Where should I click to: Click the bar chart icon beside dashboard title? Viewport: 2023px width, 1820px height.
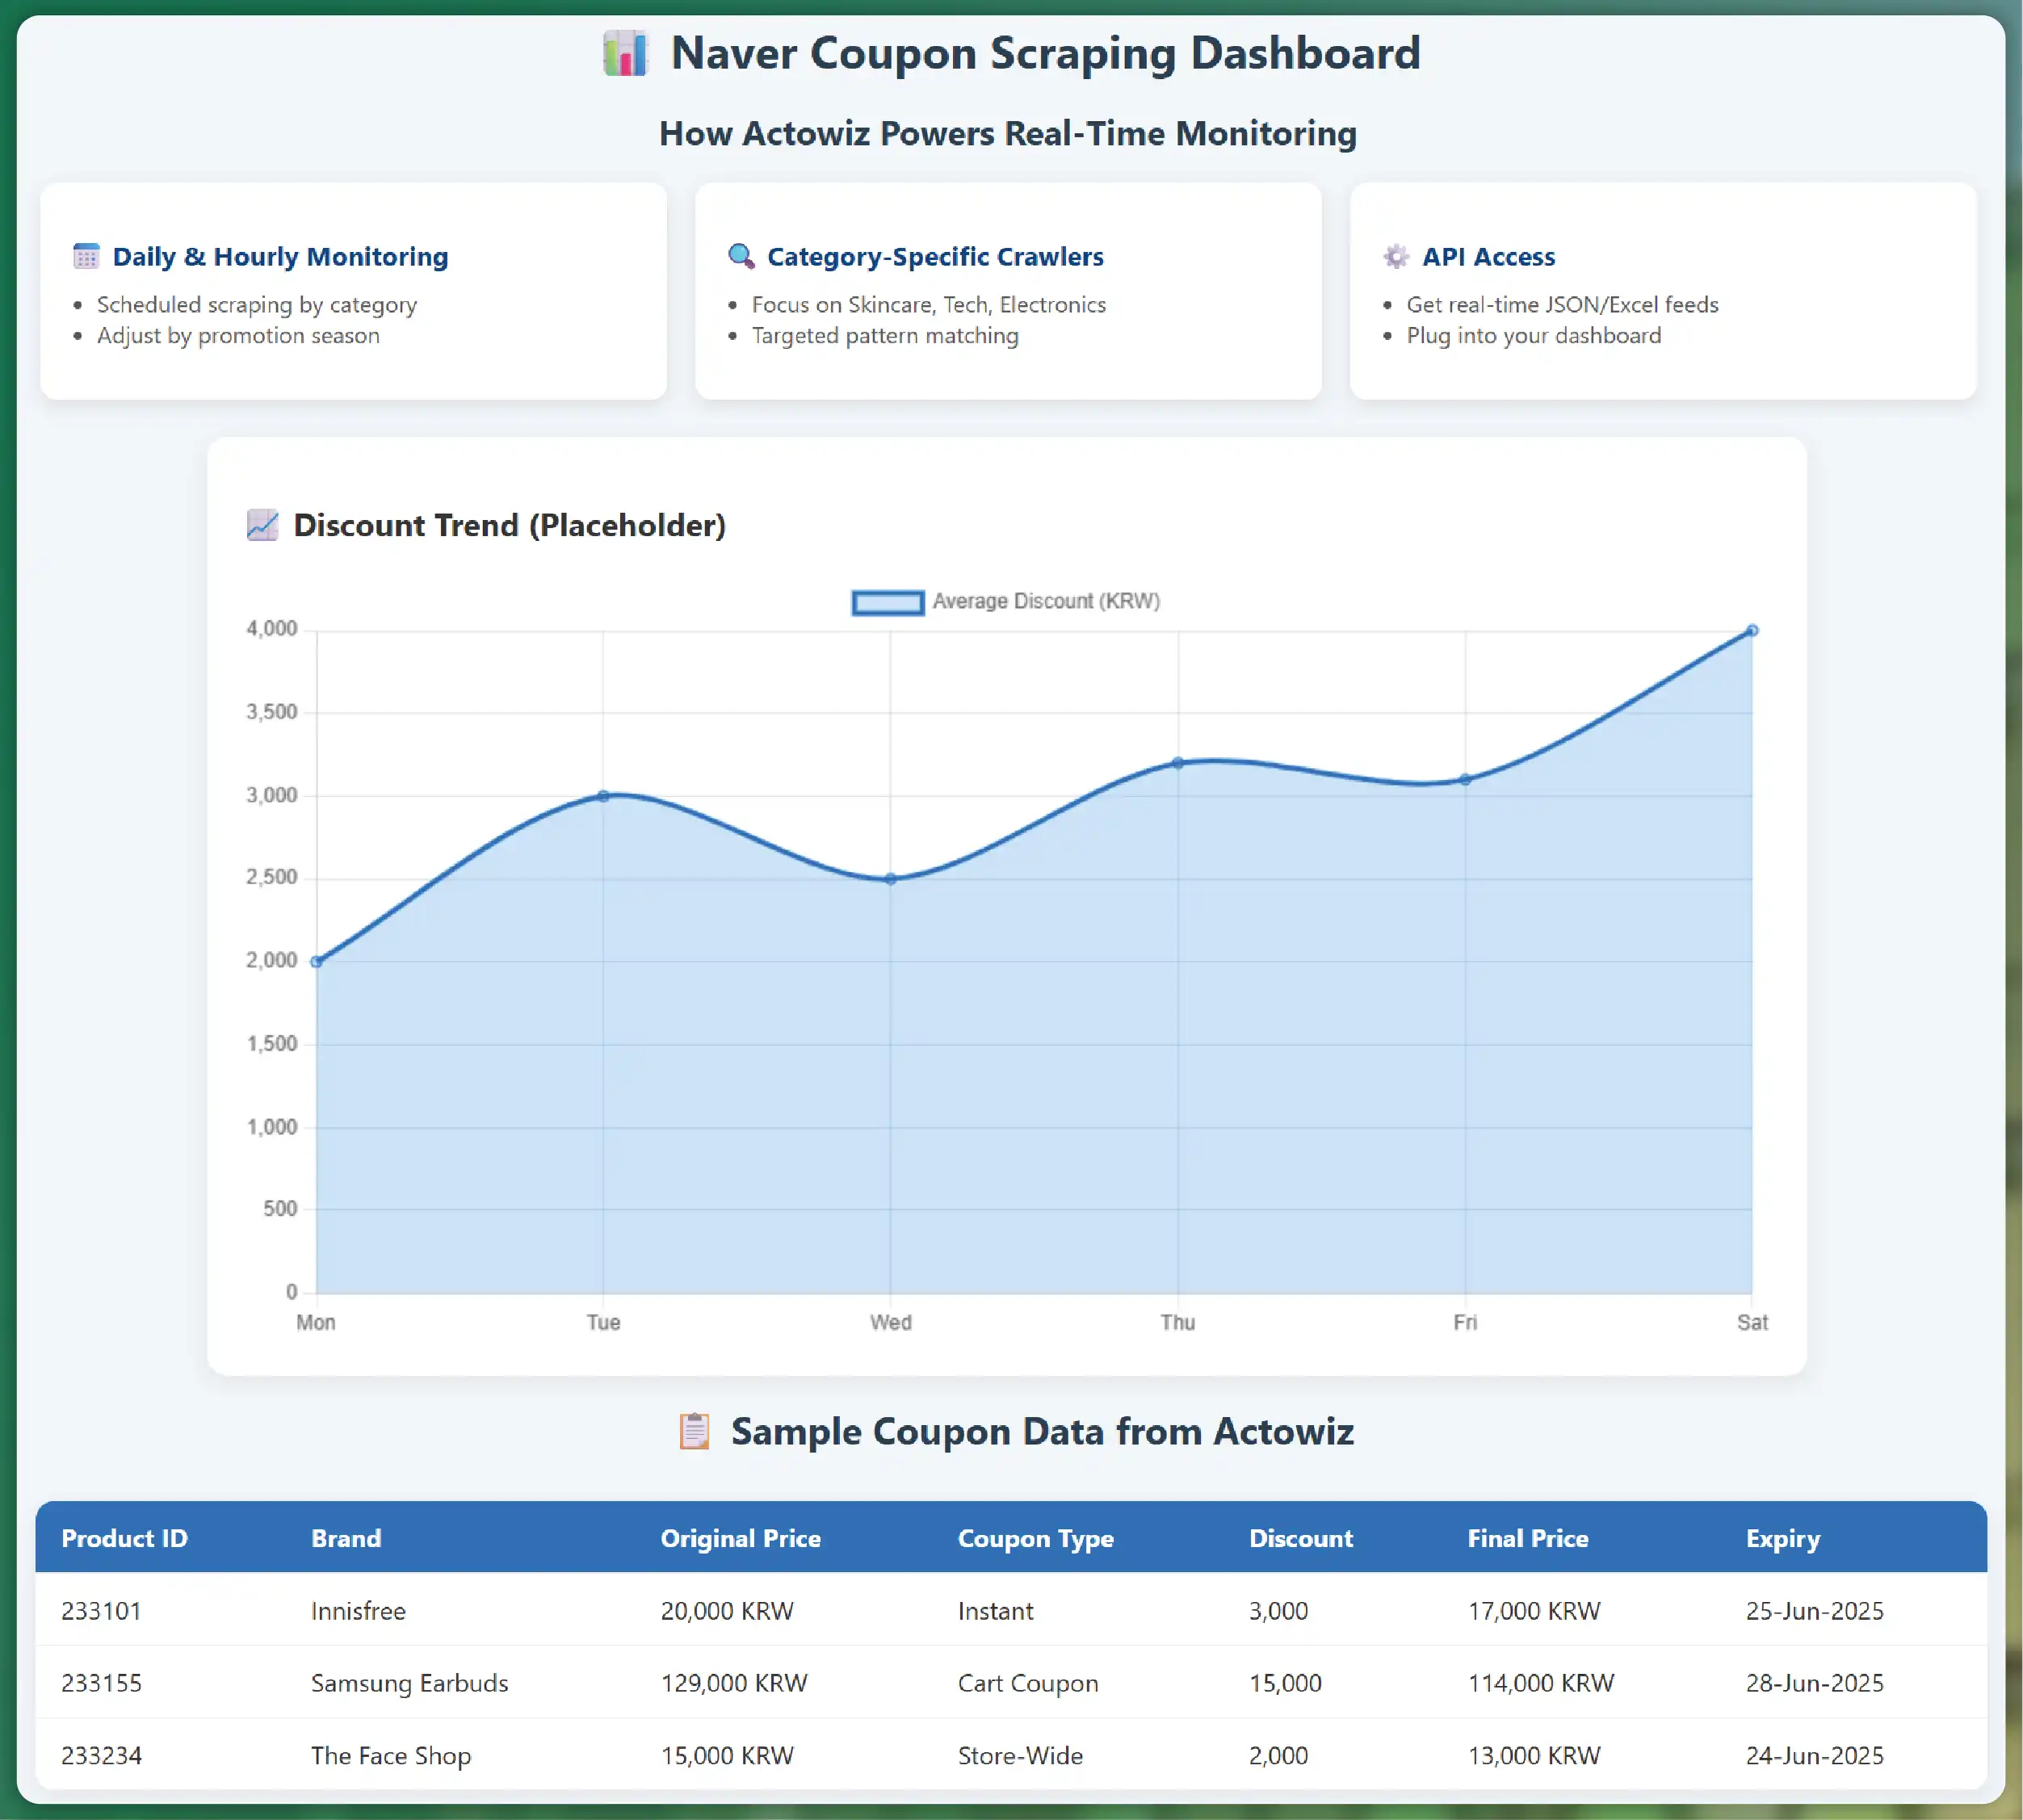(x=625, y=54)
